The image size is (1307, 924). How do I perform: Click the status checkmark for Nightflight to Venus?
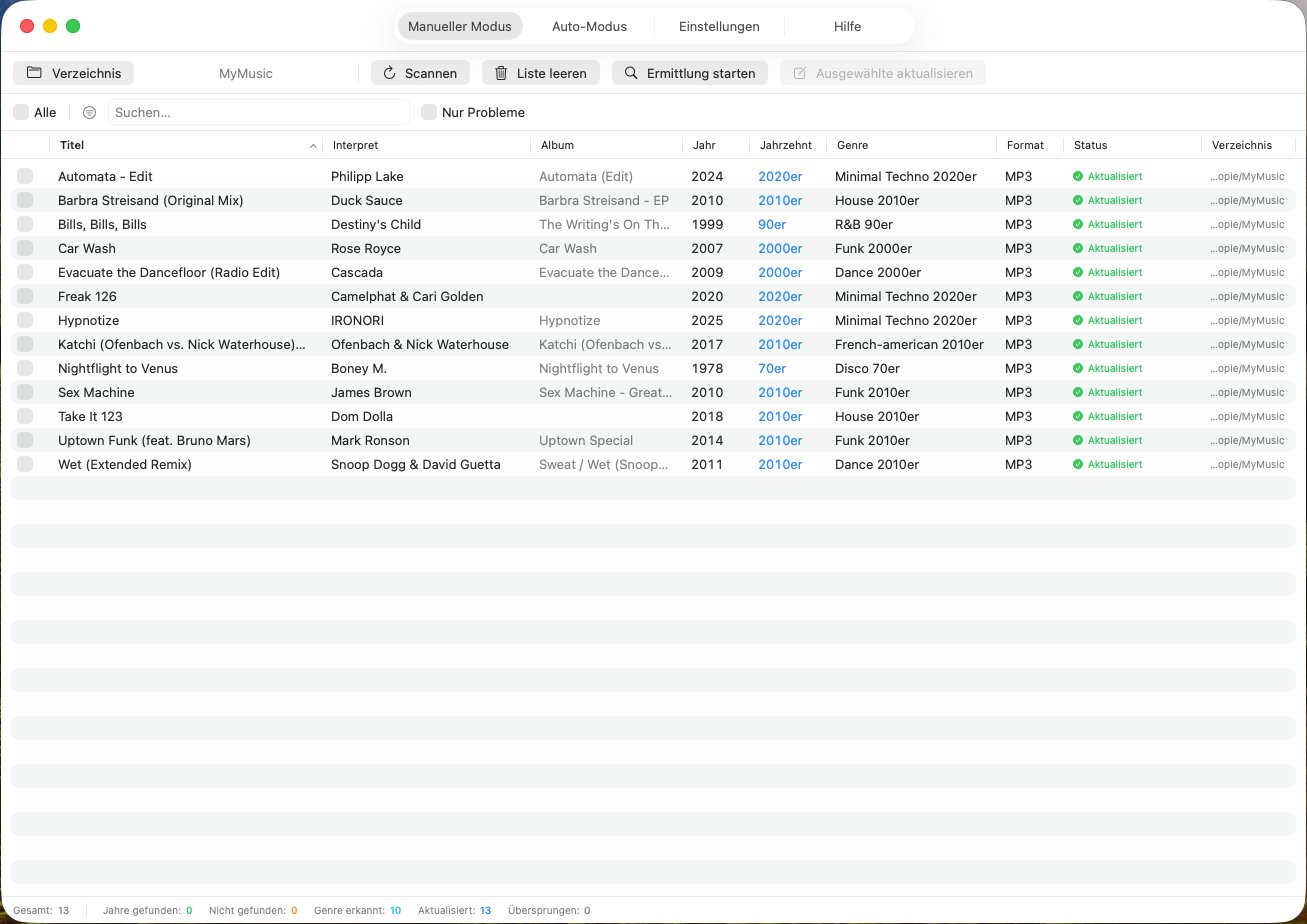pyautogui.click(x=1077, y=369)
